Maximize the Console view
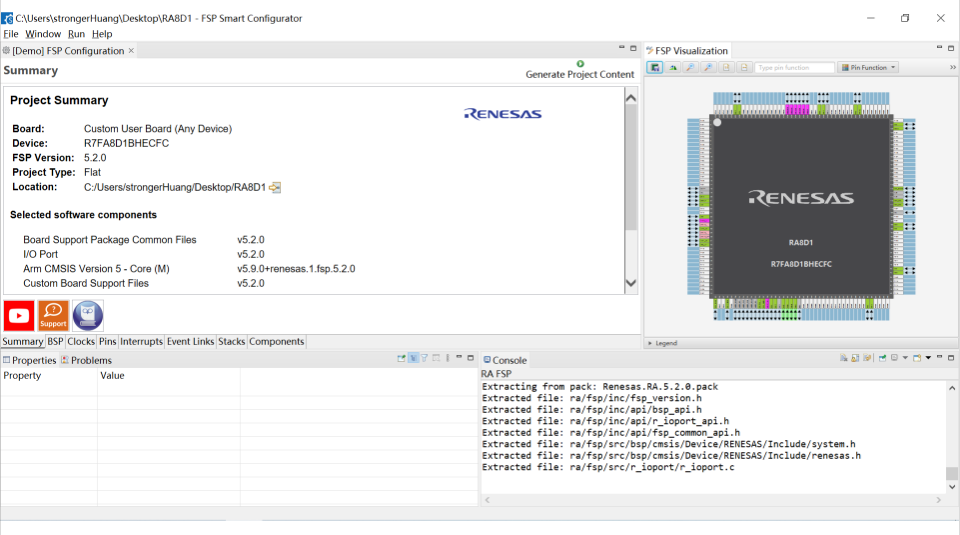This screenshot has width=960, height=535. coord(951,357)
